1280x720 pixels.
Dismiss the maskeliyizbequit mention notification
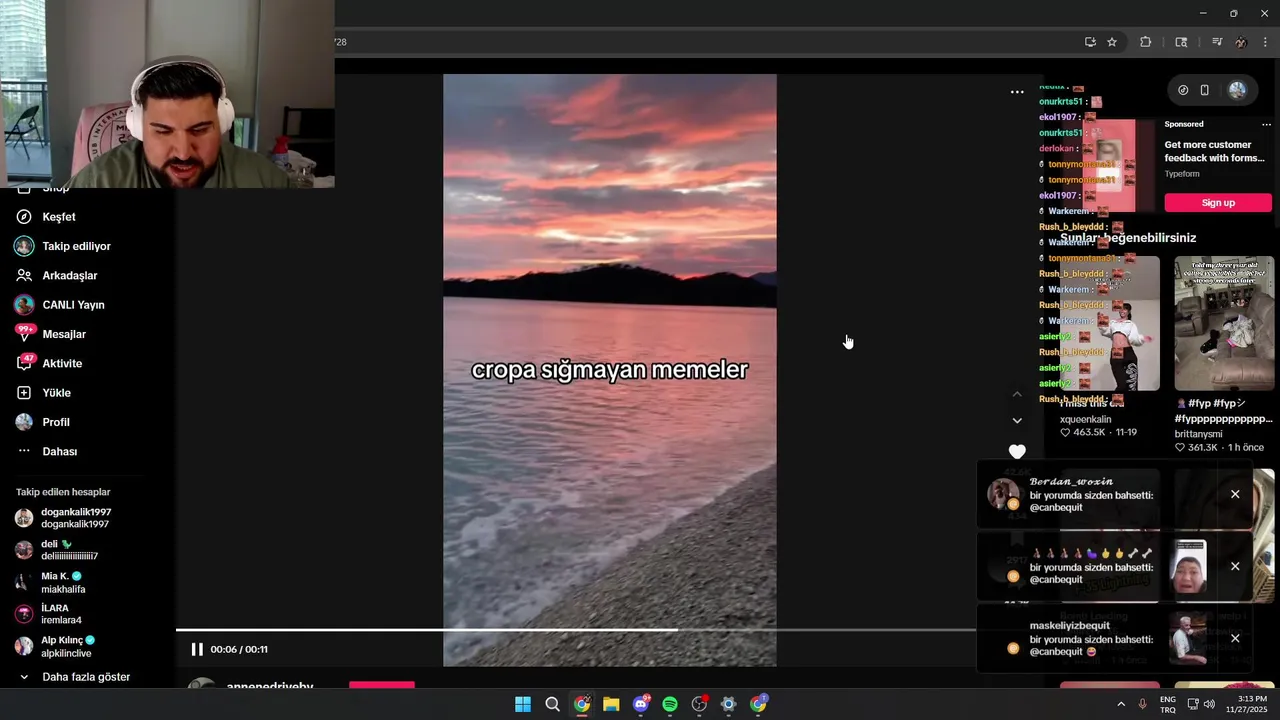click(x=1235, y=638)
